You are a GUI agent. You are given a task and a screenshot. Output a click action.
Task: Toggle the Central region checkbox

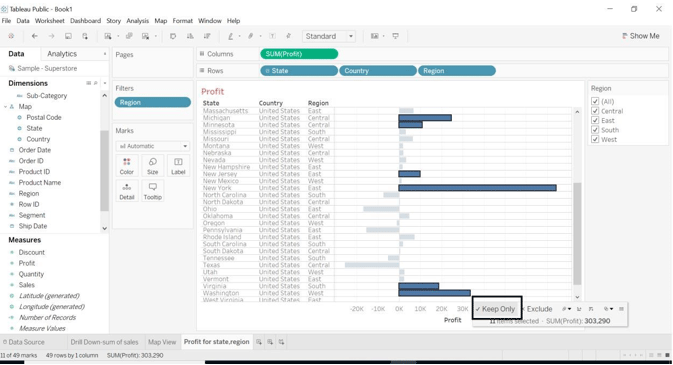coord(595,111)
